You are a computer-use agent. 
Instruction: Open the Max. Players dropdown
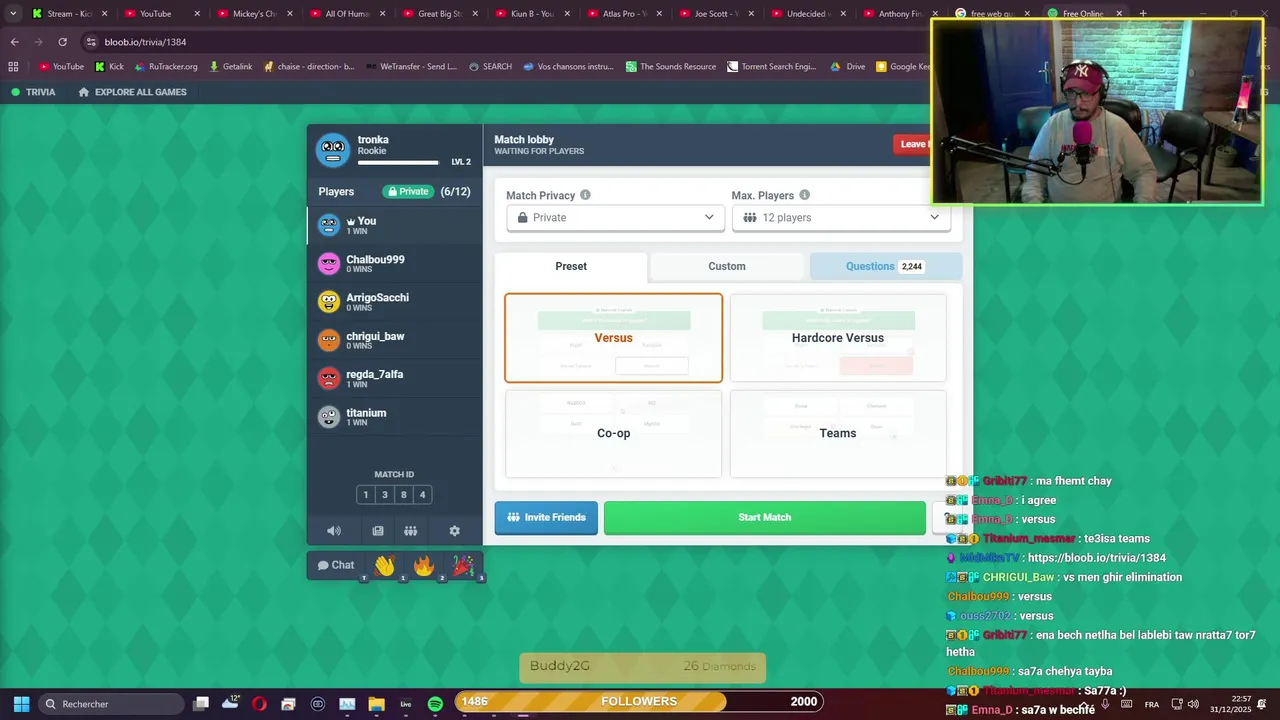[840, 218]
